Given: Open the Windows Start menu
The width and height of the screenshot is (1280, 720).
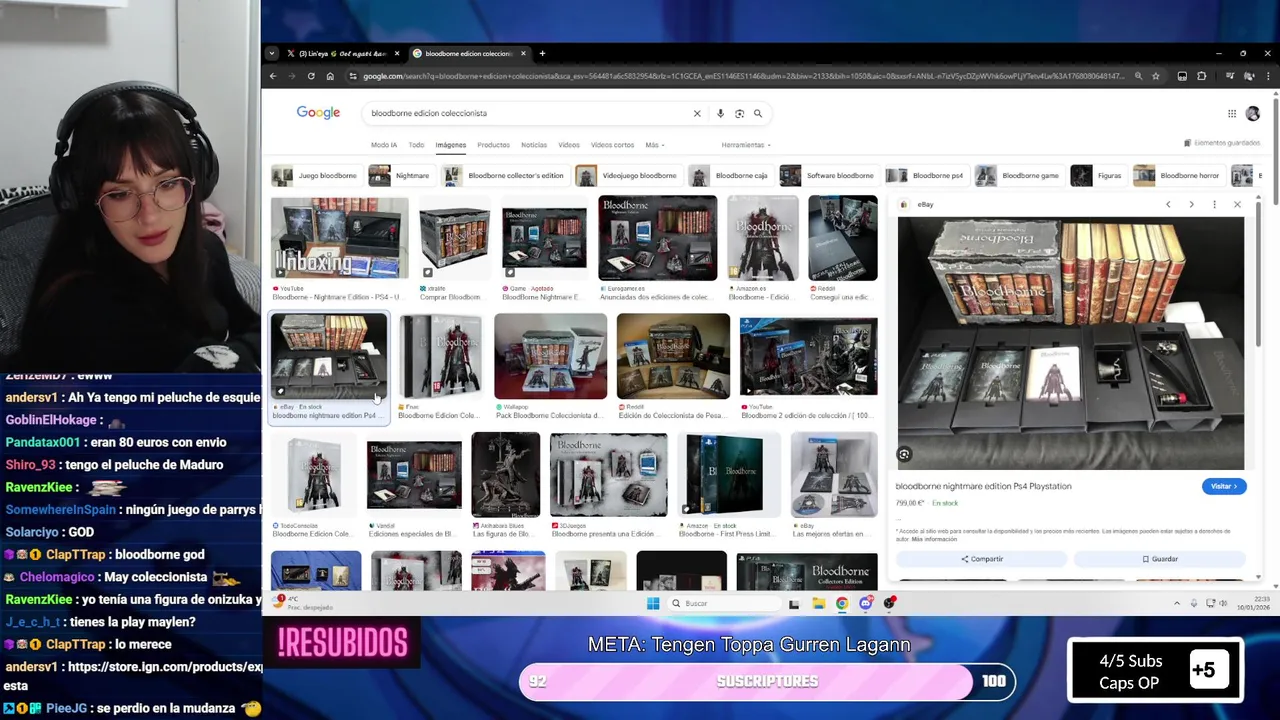Looking at the screenshot, I should pos(653,603).
